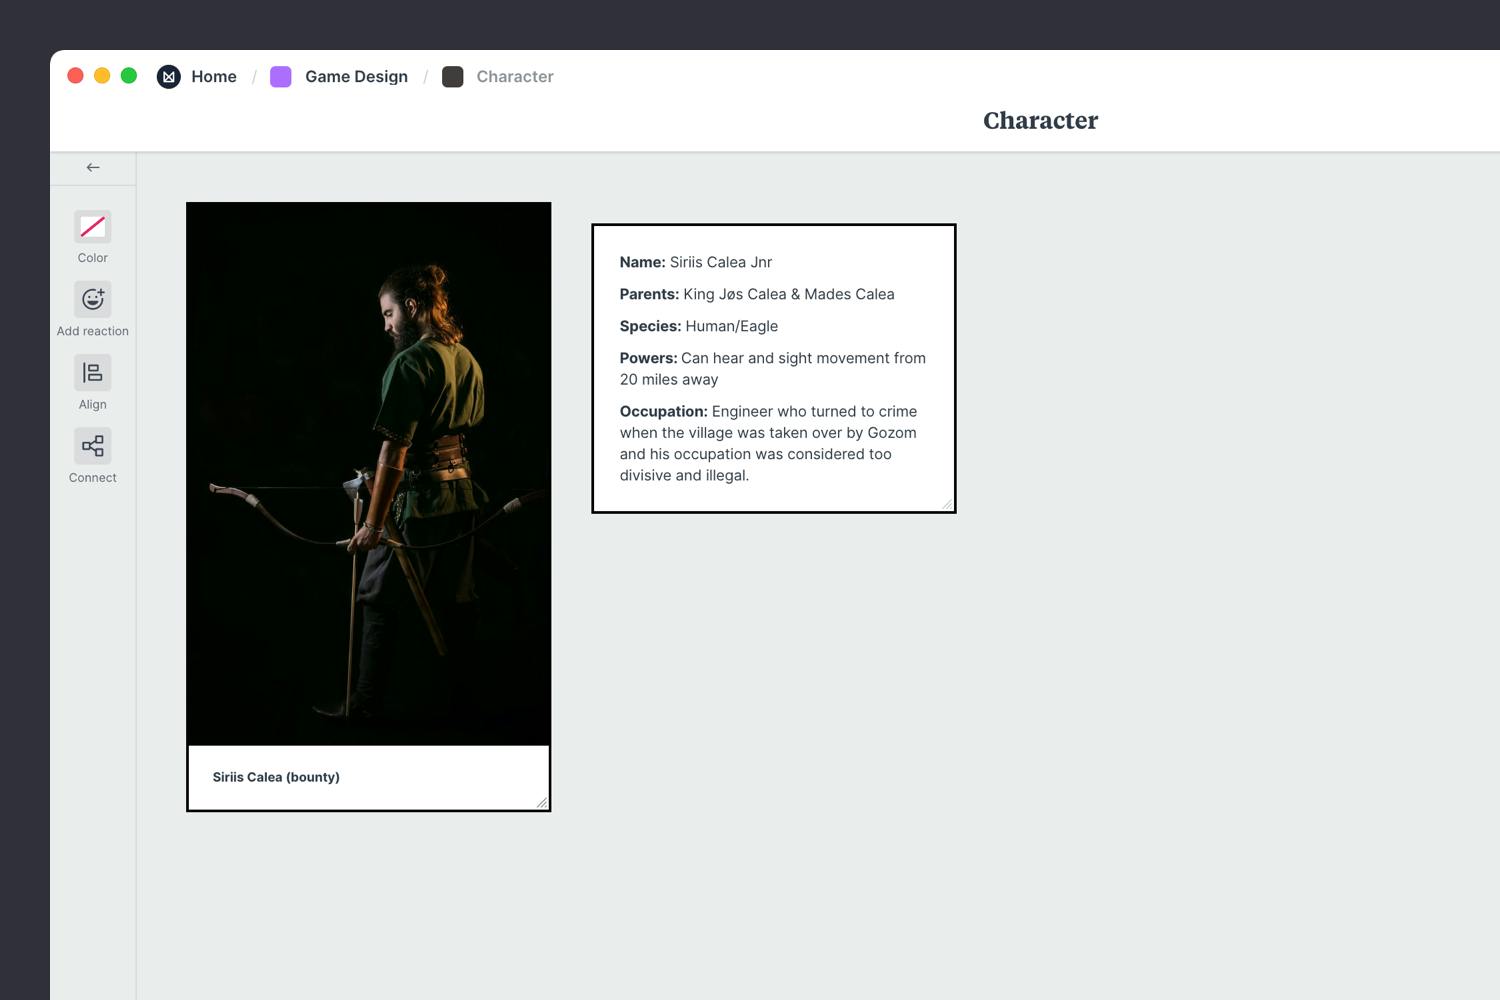Click the pink diagonal color swatch on the Color tool
The image size is (1500, 1000).
tap(92, 227)
